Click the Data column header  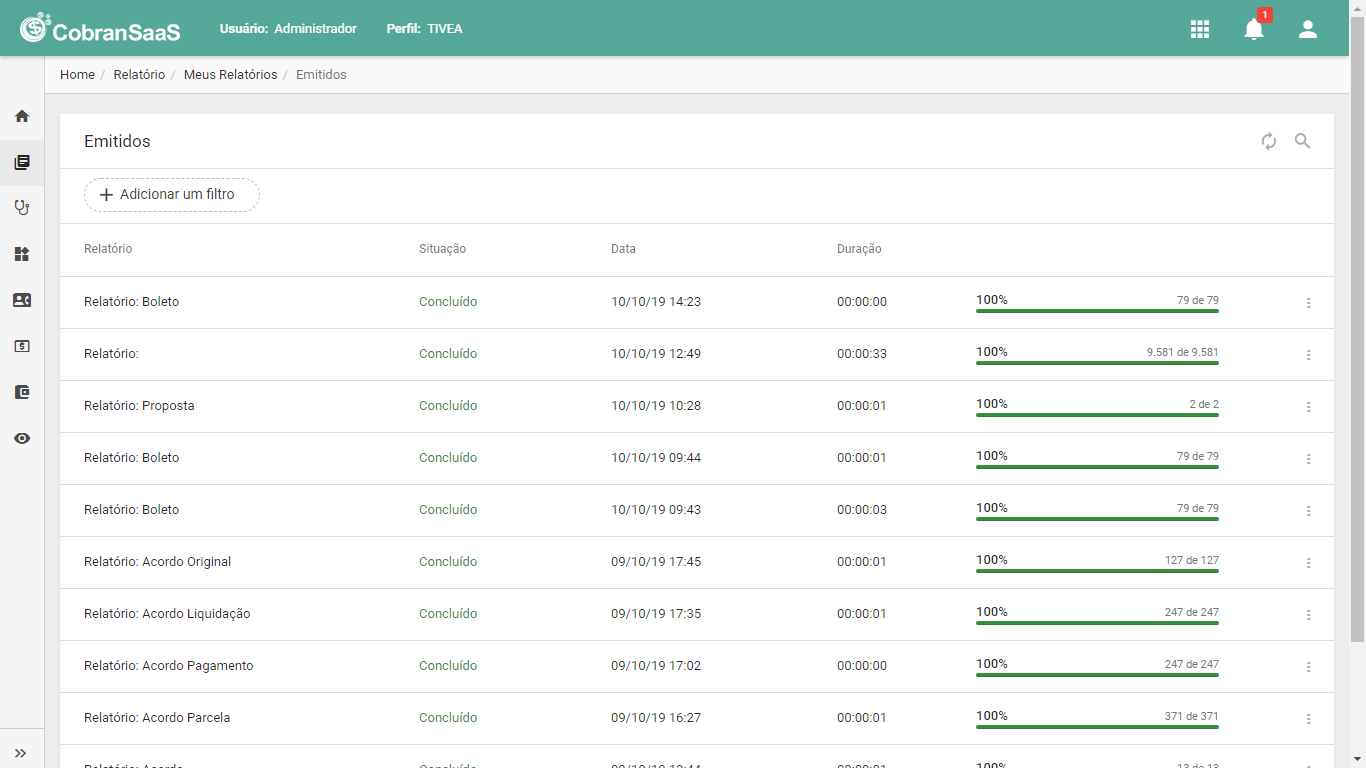623,249
